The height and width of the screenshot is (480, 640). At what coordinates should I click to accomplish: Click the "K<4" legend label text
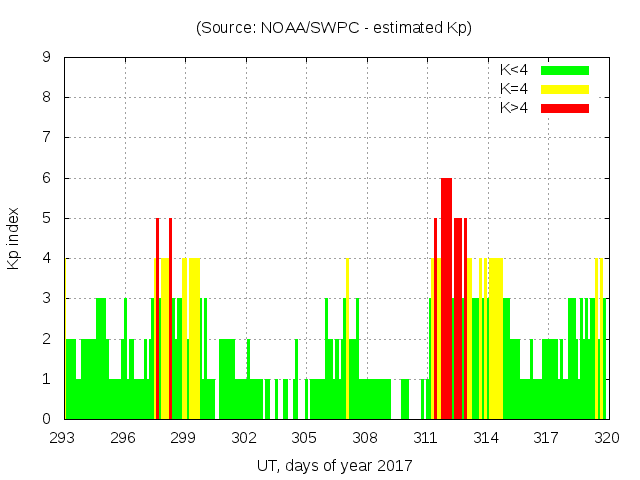(x=514, y=70)
